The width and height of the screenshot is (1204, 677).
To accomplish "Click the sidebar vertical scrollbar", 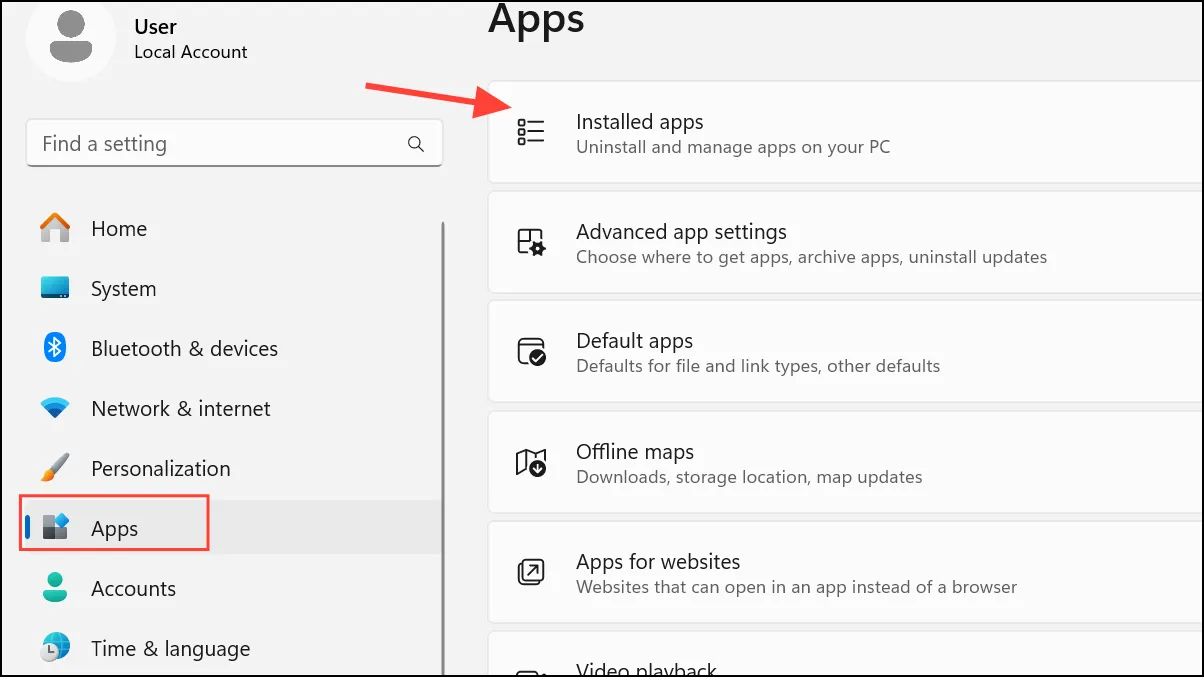I will pos(443,448).
